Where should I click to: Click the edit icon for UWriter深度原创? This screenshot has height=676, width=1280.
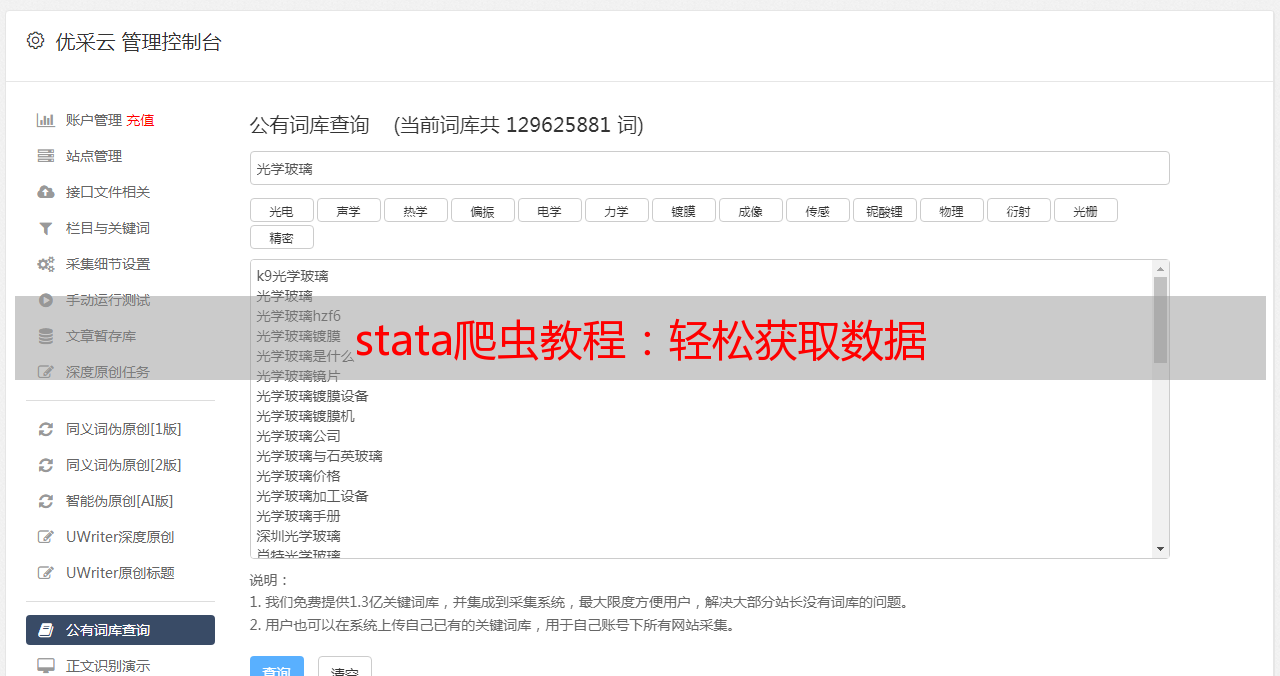pyautogui.click(x=46, y=537)
